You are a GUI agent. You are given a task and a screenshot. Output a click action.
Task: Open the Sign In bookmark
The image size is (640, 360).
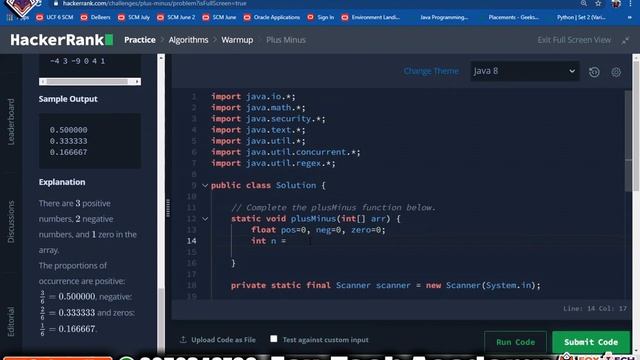pos(320,18)
